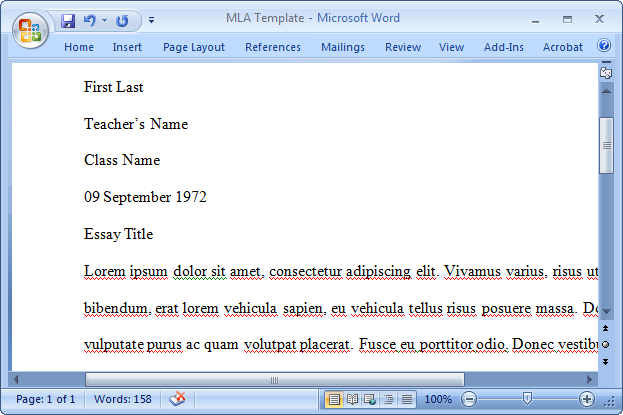Click the vertical scrollbar thumb
This screenshot has width=623, height=415.
606,145
